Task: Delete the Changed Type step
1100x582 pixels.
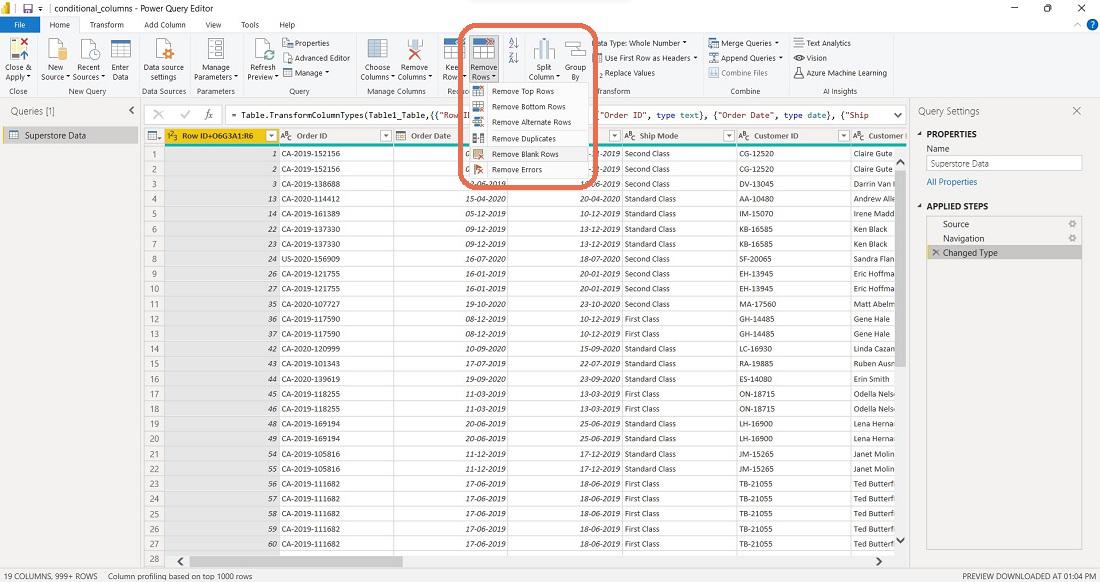Action: [935, 252]
